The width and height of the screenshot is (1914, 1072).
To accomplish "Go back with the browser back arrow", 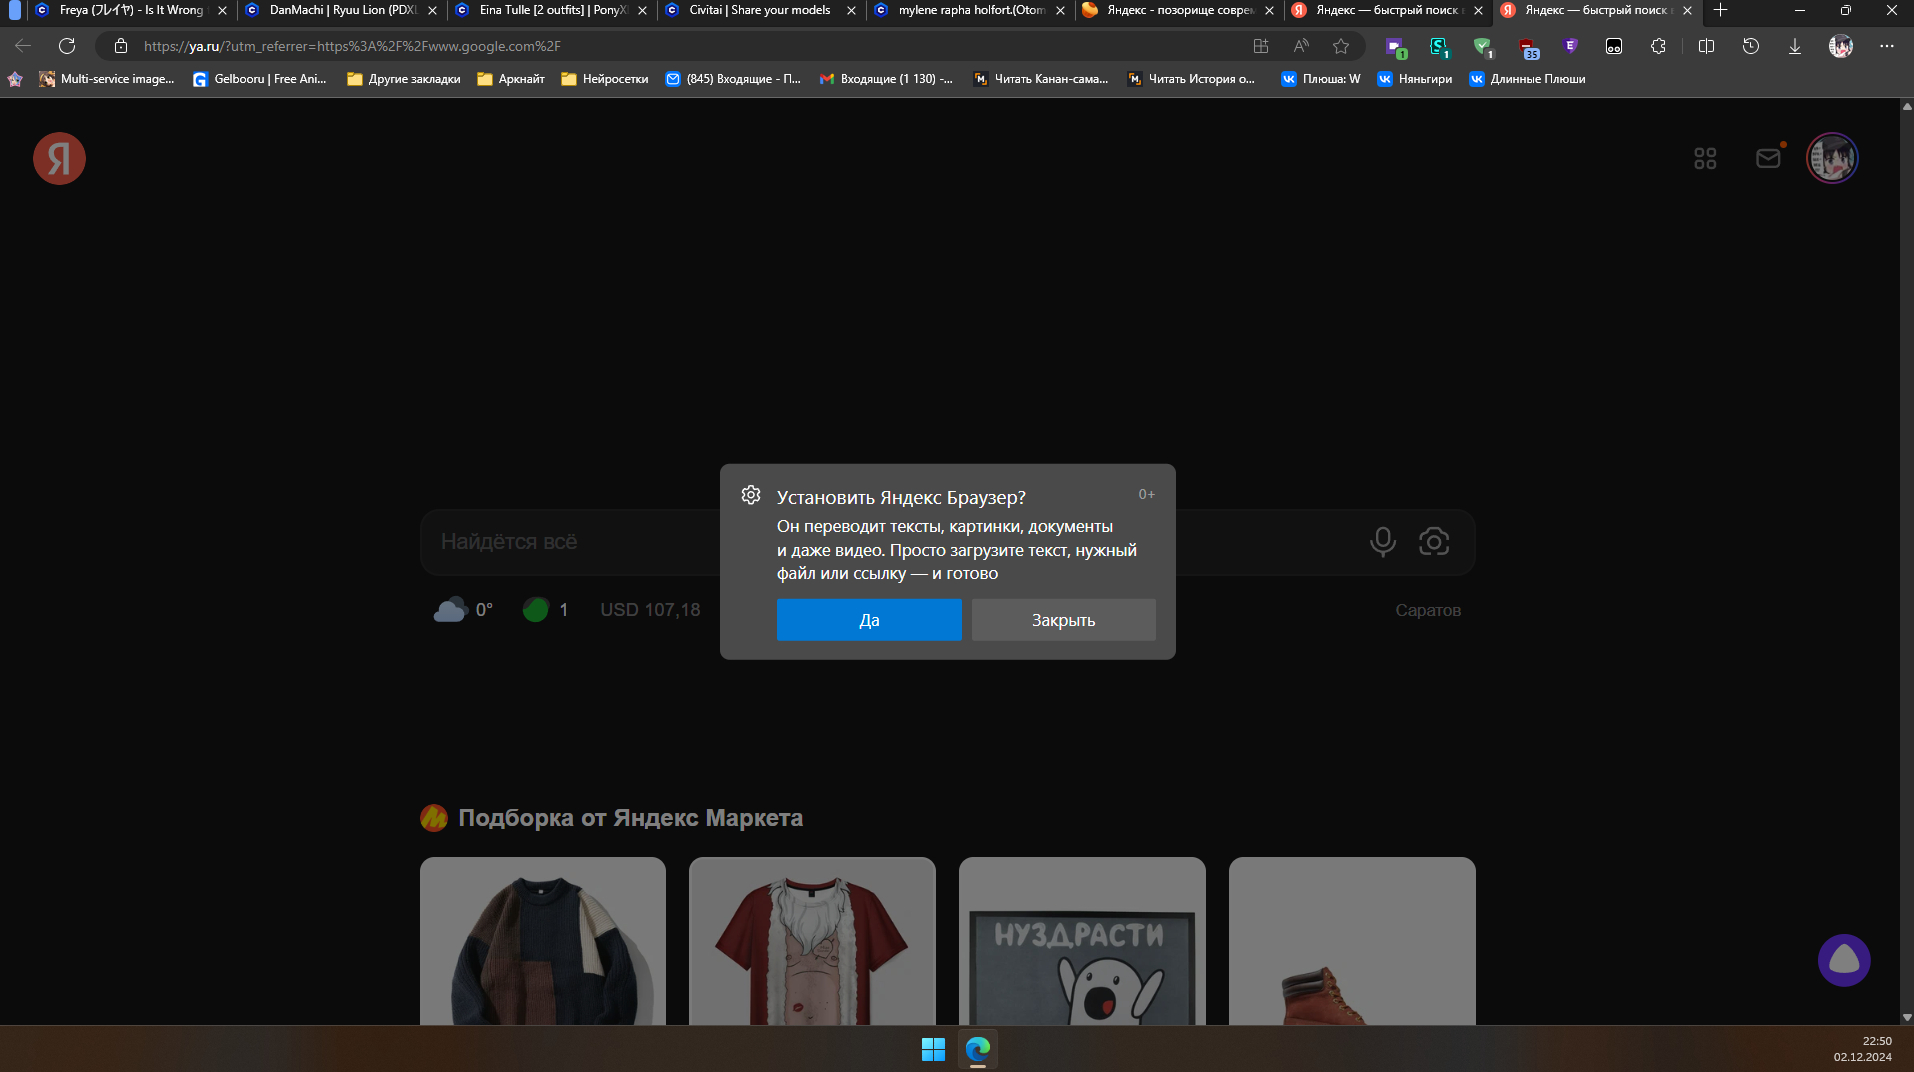I will pyautogui.click(x=23, y=46).
